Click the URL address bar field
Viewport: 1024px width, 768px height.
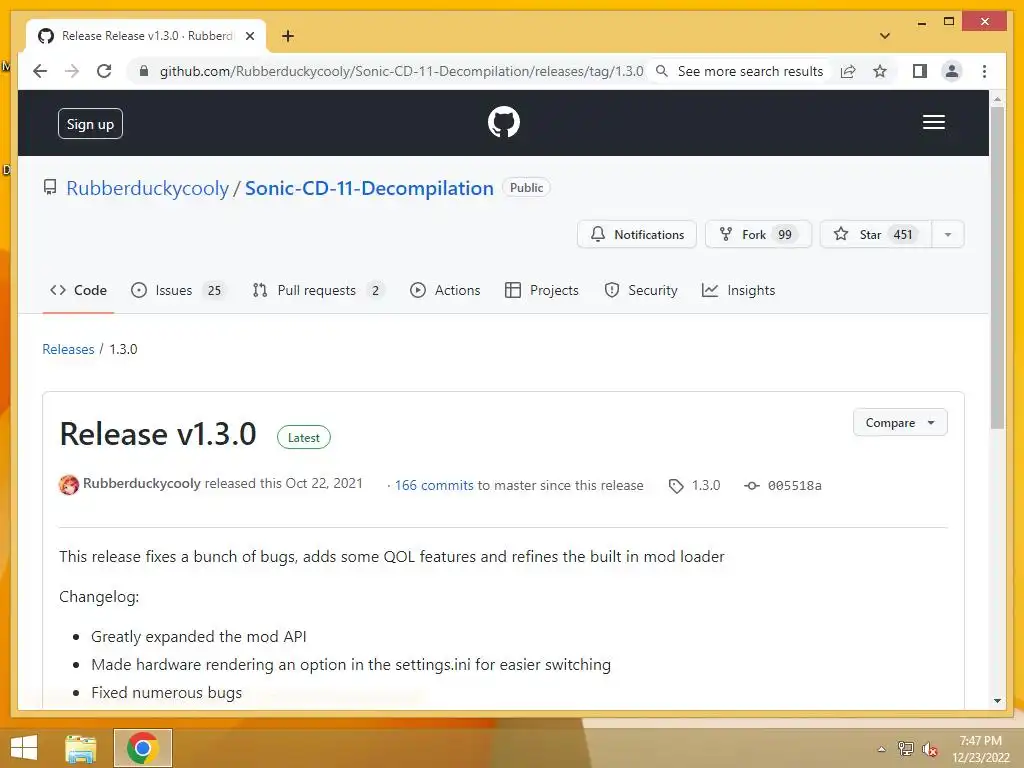click(x=401, y=71)
